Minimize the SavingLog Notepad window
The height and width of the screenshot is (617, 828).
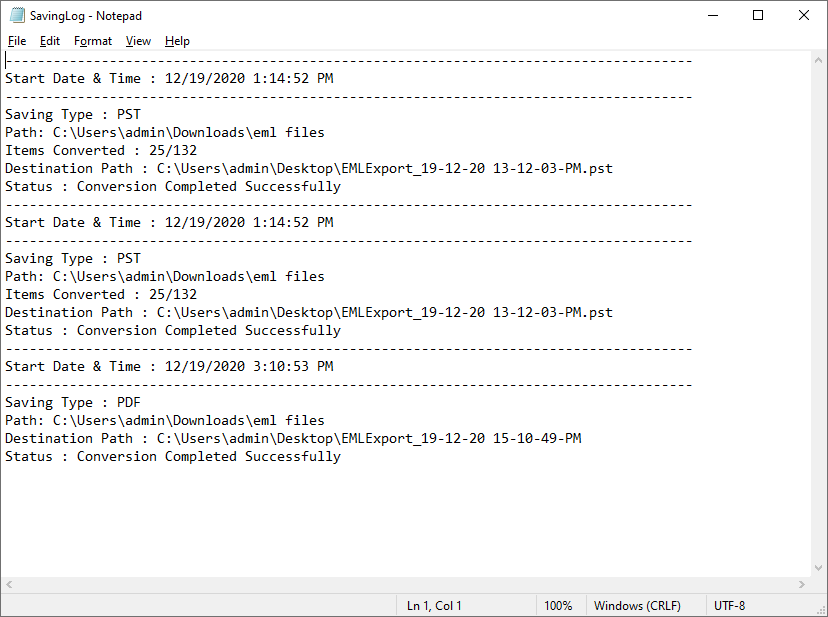pos(713,15)
